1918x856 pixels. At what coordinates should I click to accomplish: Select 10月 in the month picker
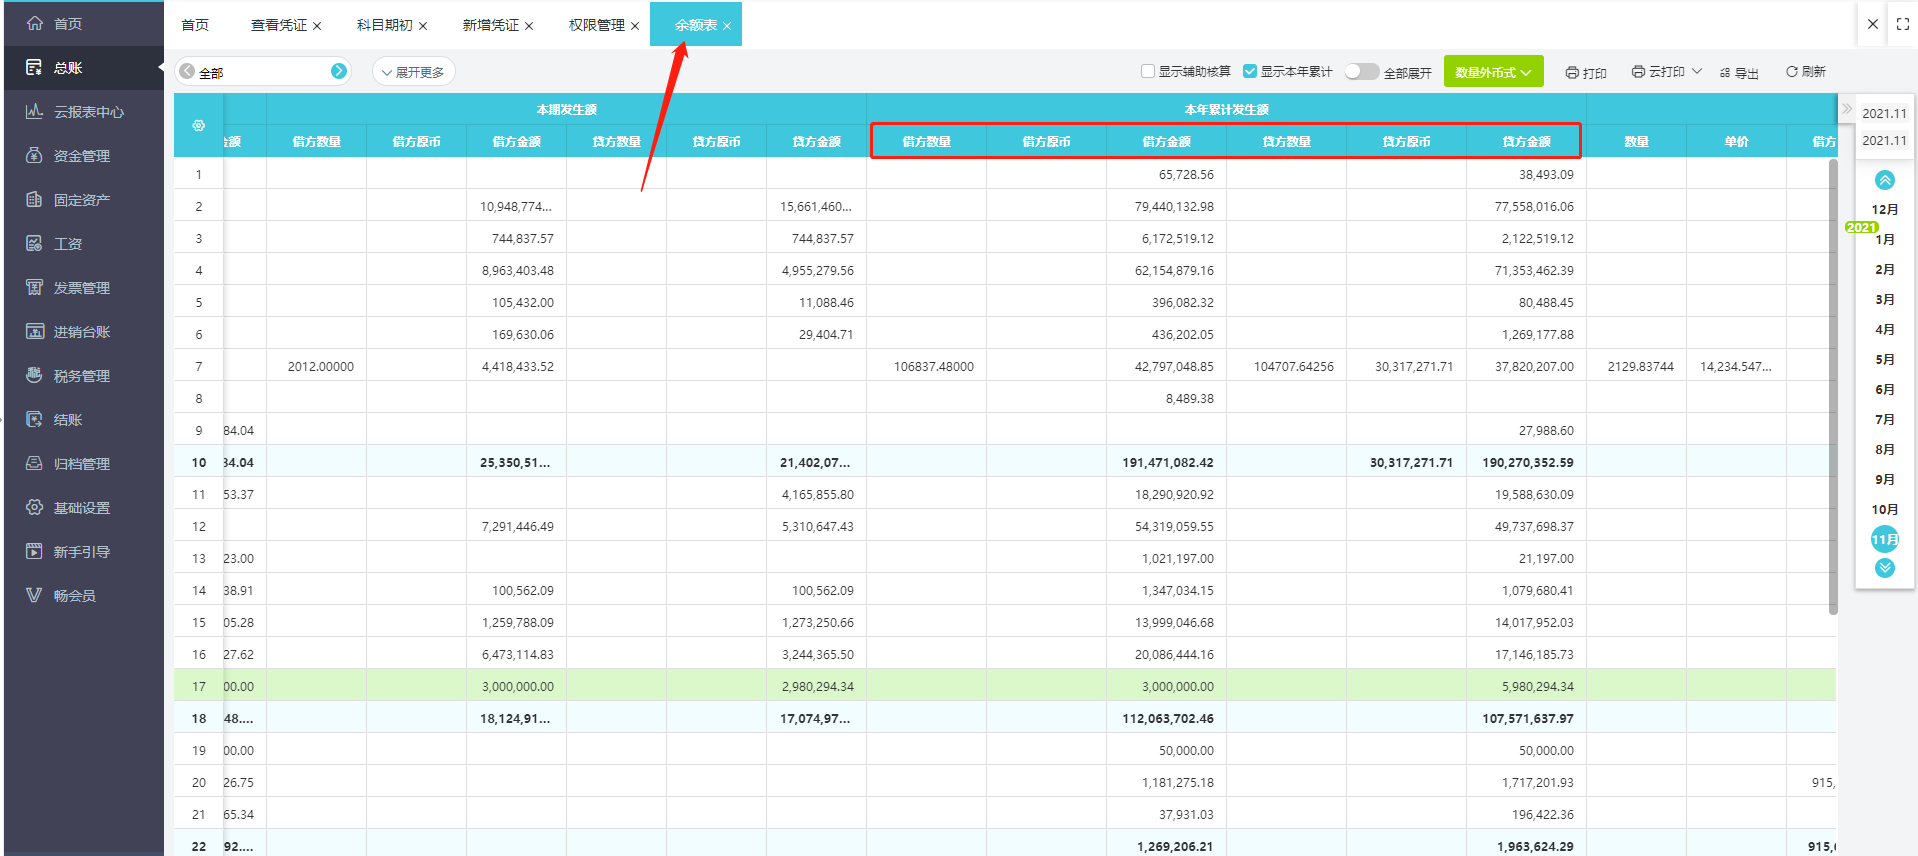(1884, 510)
